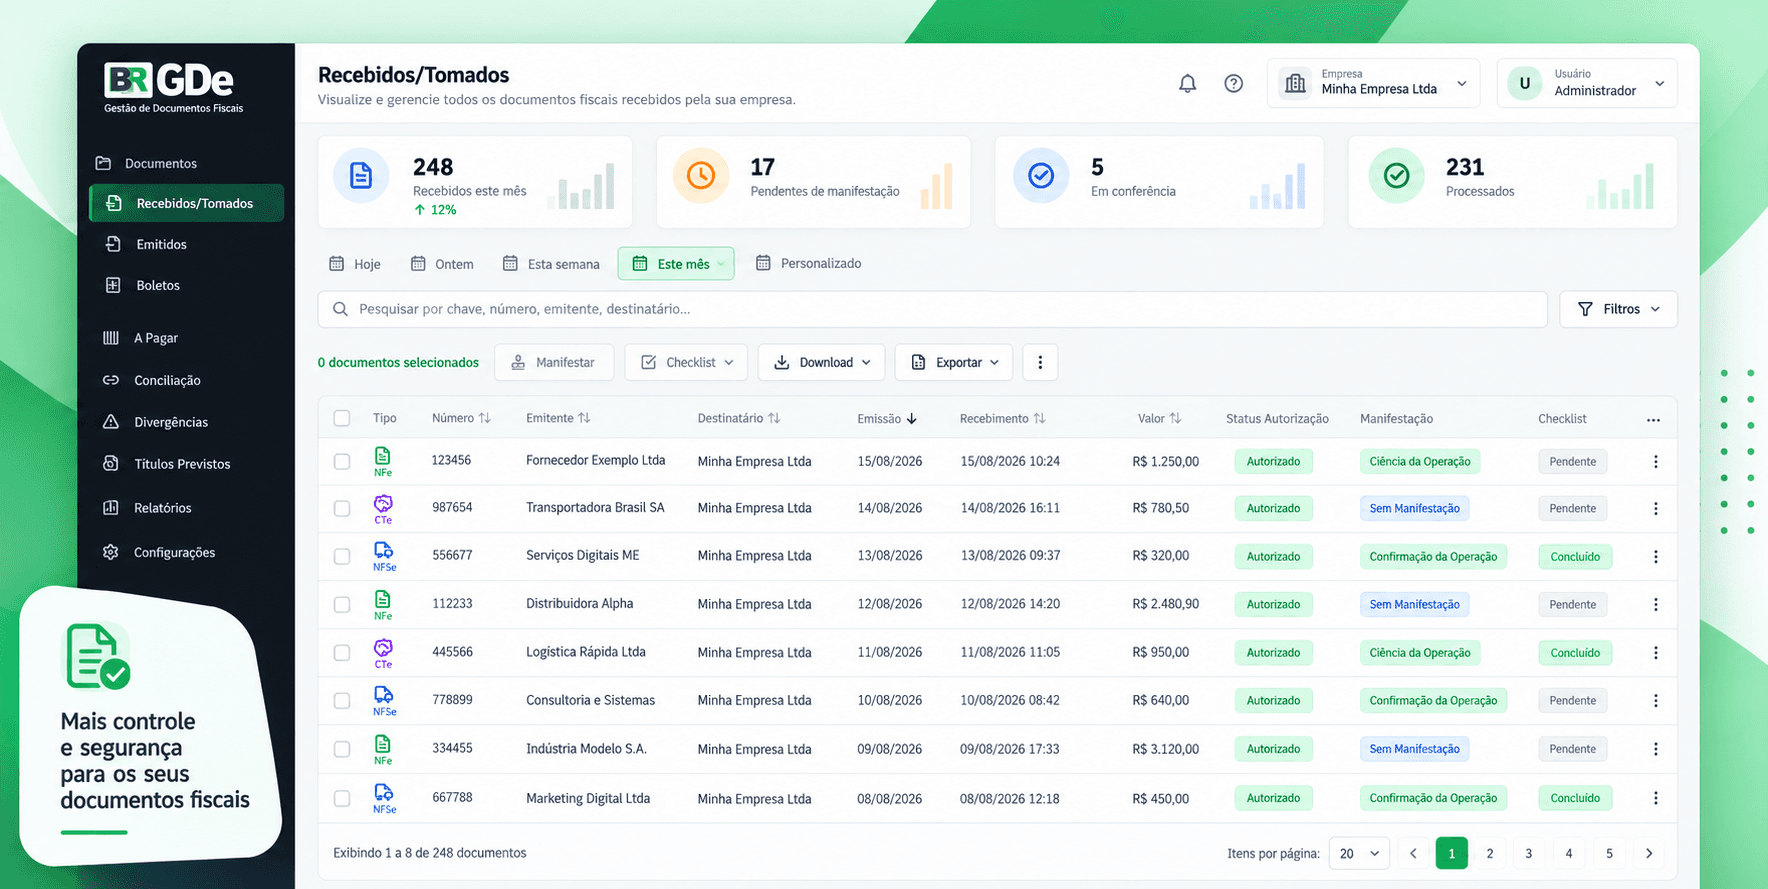Toggle the select-all checkbox in table header
Screen dimensions: 1768x889
click(342, 418)
